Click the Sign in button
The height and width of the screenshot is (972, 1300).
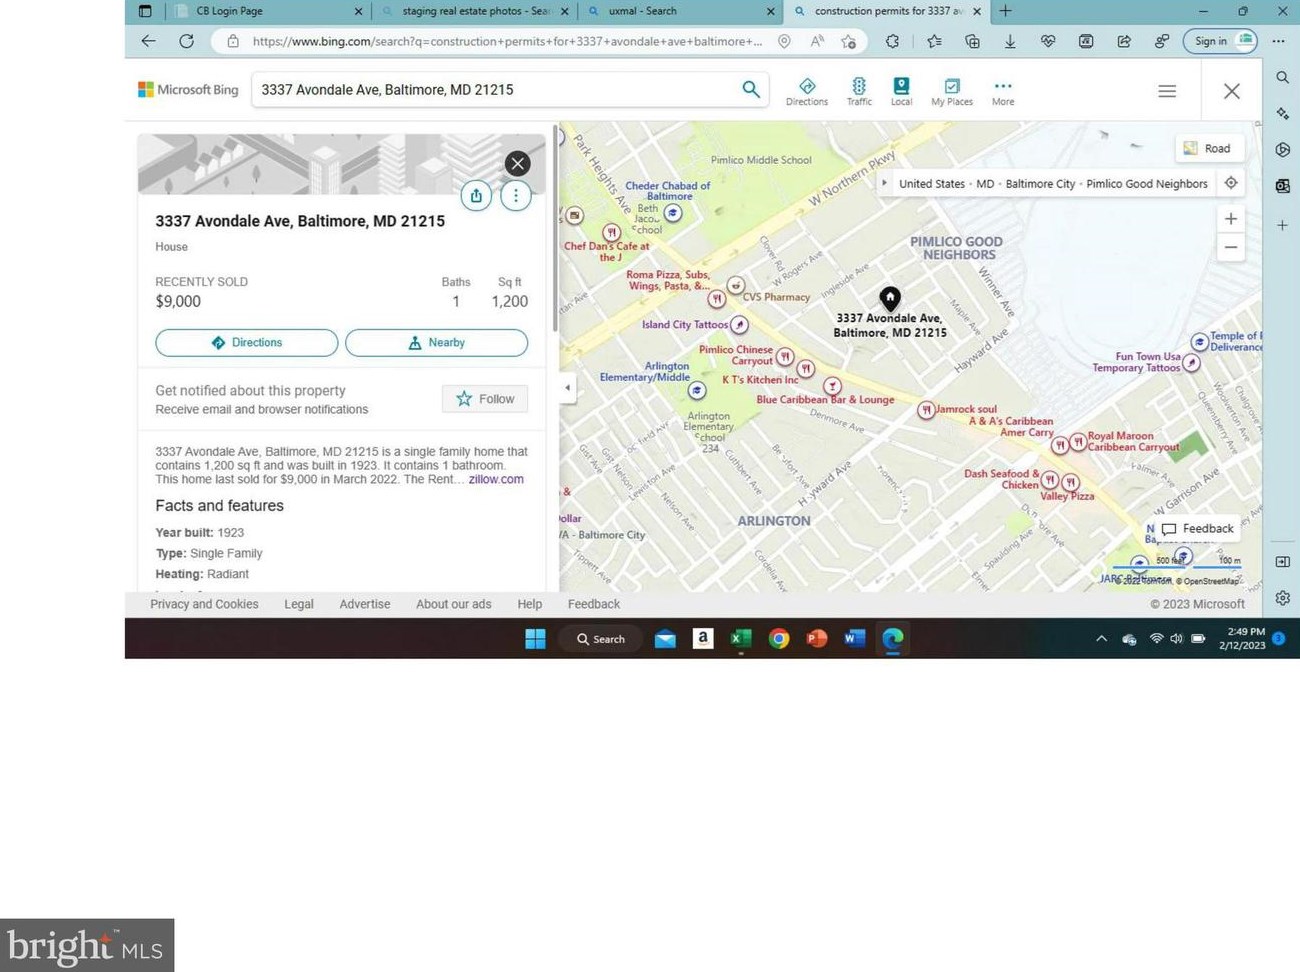tap(1220, 41)
